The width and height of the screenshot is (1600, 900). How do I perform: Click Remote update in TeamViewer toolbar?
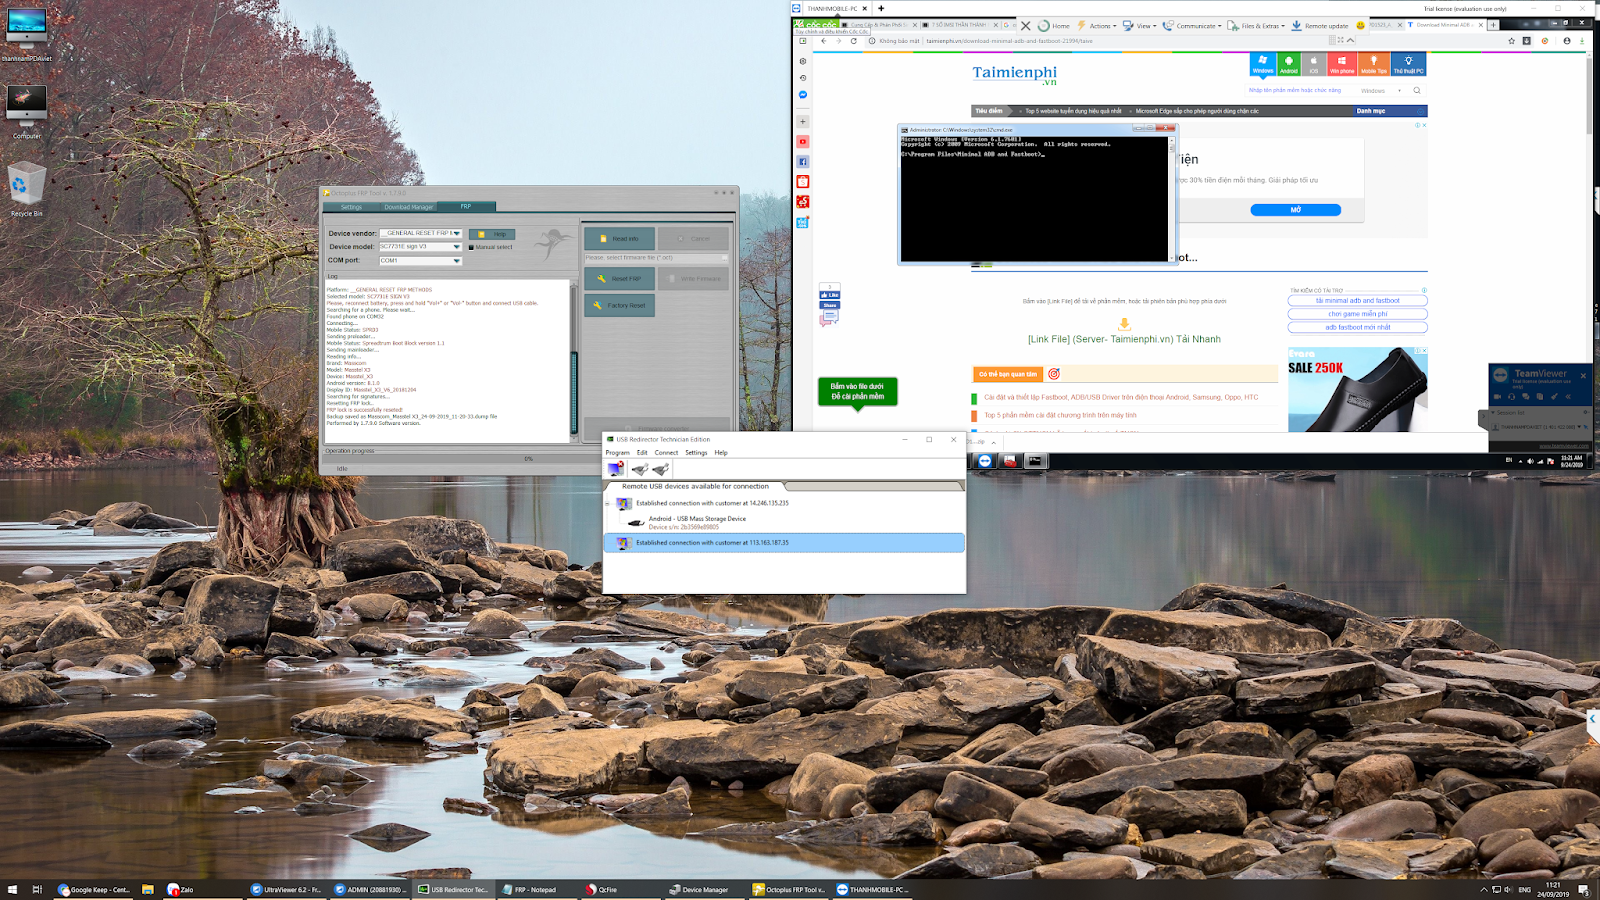tap(1320, 26)
